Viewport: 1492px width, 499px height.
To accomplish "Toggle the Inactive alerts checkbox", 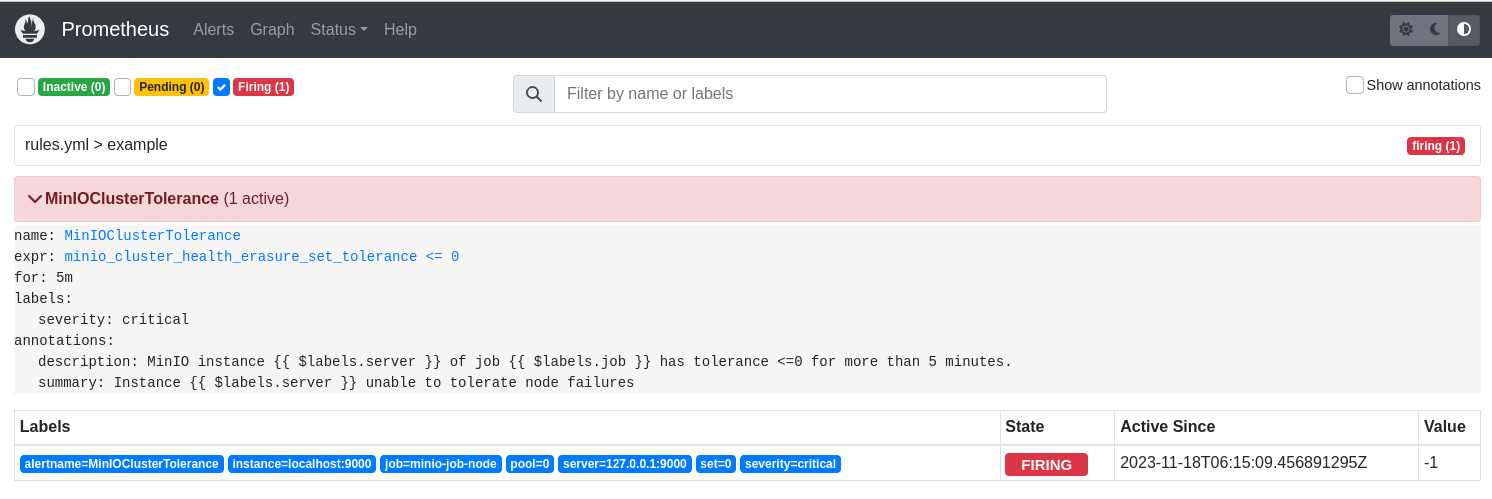I will pyautogui.click(x=26, y=87).
